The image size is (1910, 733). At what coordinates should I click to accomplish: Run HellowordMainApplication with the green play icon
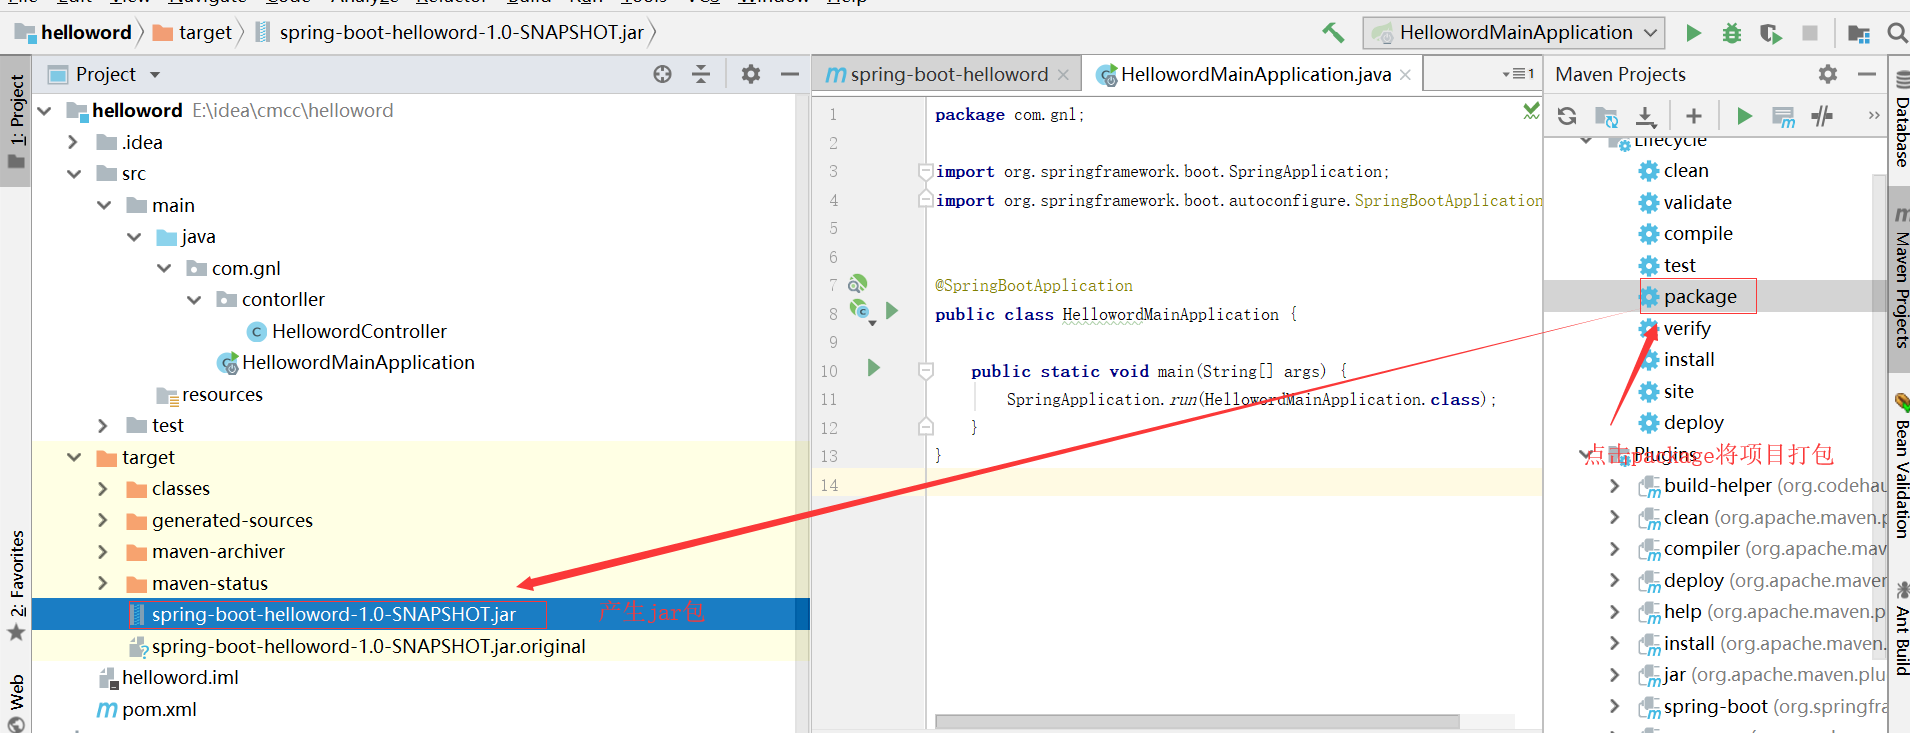[1693, 33]
